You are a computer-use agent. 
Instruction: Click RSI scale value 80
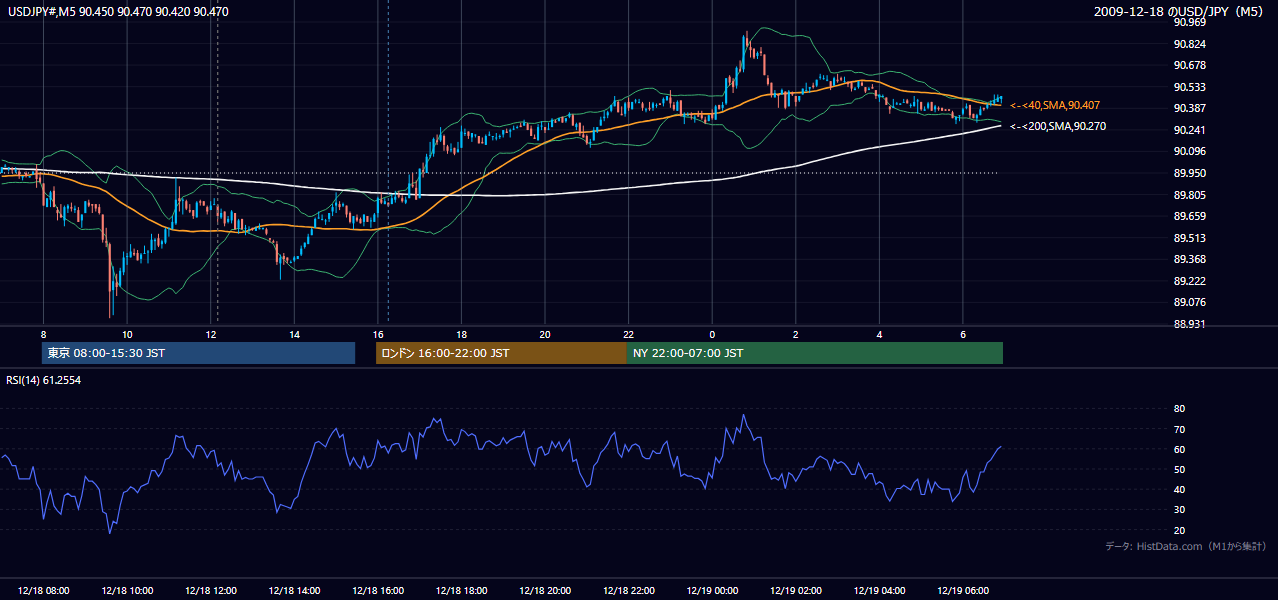click(1179, 409)
